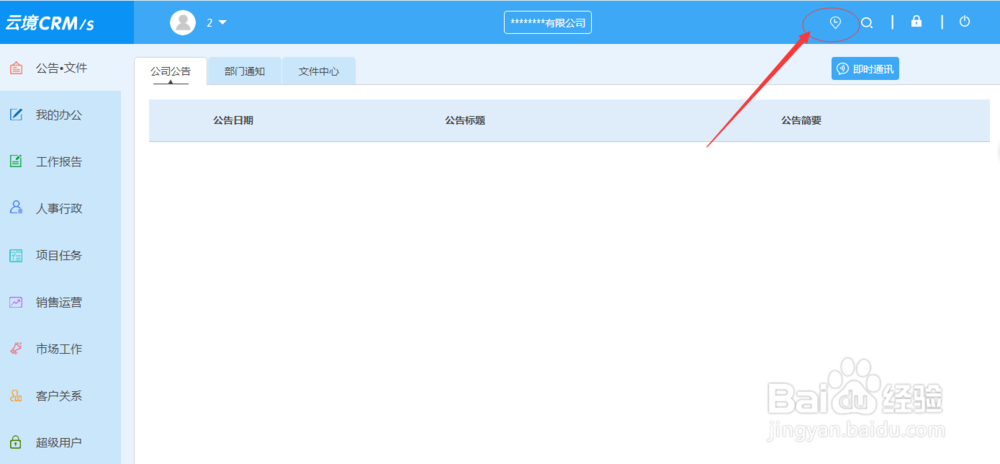Open 公告•文件 menu label
Image resolution: width=1000 pixels, height=464 pixels.
point(61,68)
